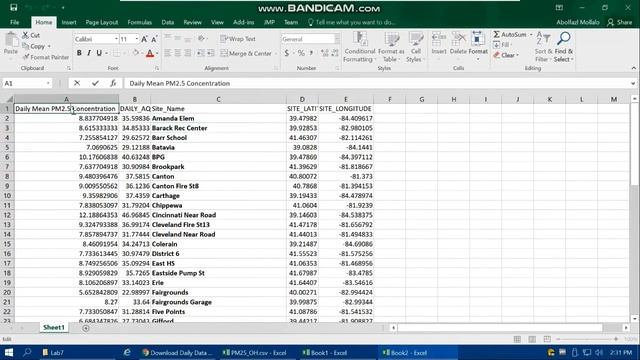This screenshot has width=640, height=360.
Task: Toggle Underline formatting
Action: (x=99, y=53)
